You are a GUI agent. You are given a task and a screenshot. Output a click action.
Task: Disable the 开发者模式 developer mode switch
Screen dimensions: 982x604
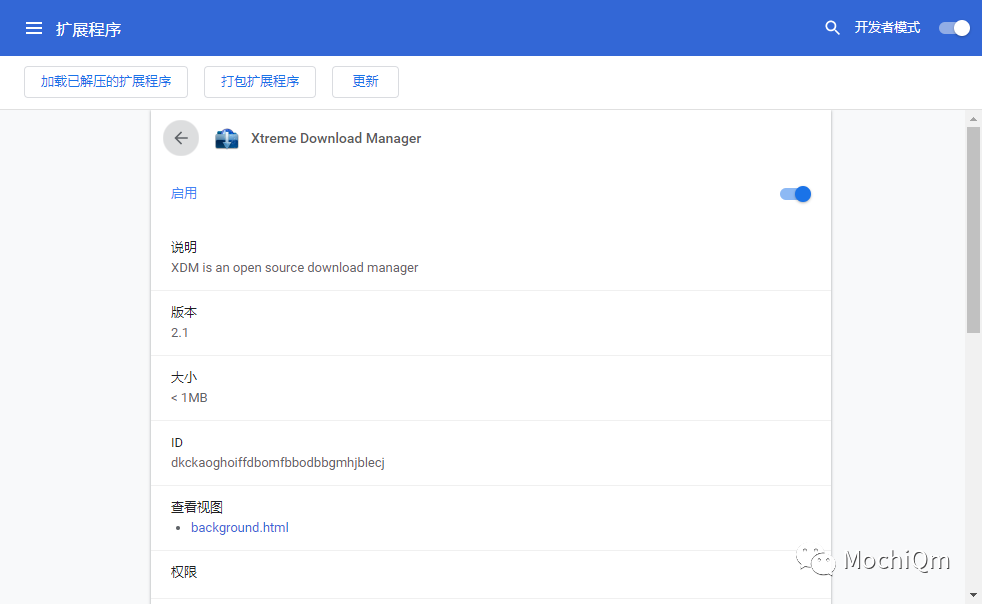954,28
